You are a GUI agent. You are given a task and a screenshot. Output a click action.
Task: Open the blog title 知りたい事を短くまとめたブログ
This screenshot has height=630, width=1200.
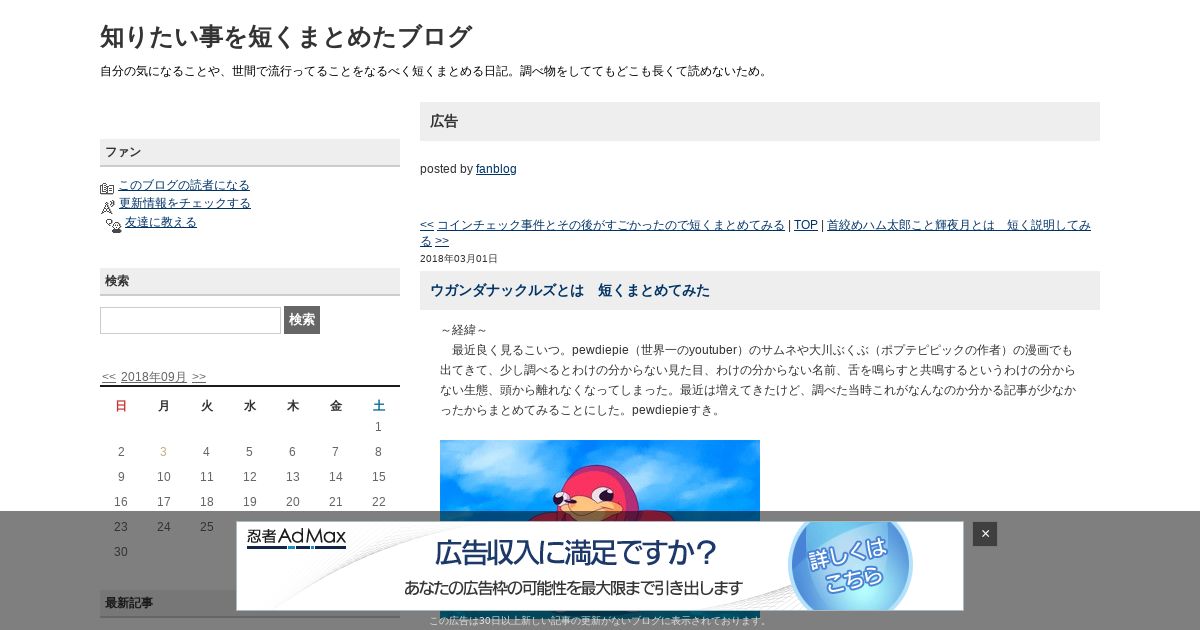[x=285, y=37]
